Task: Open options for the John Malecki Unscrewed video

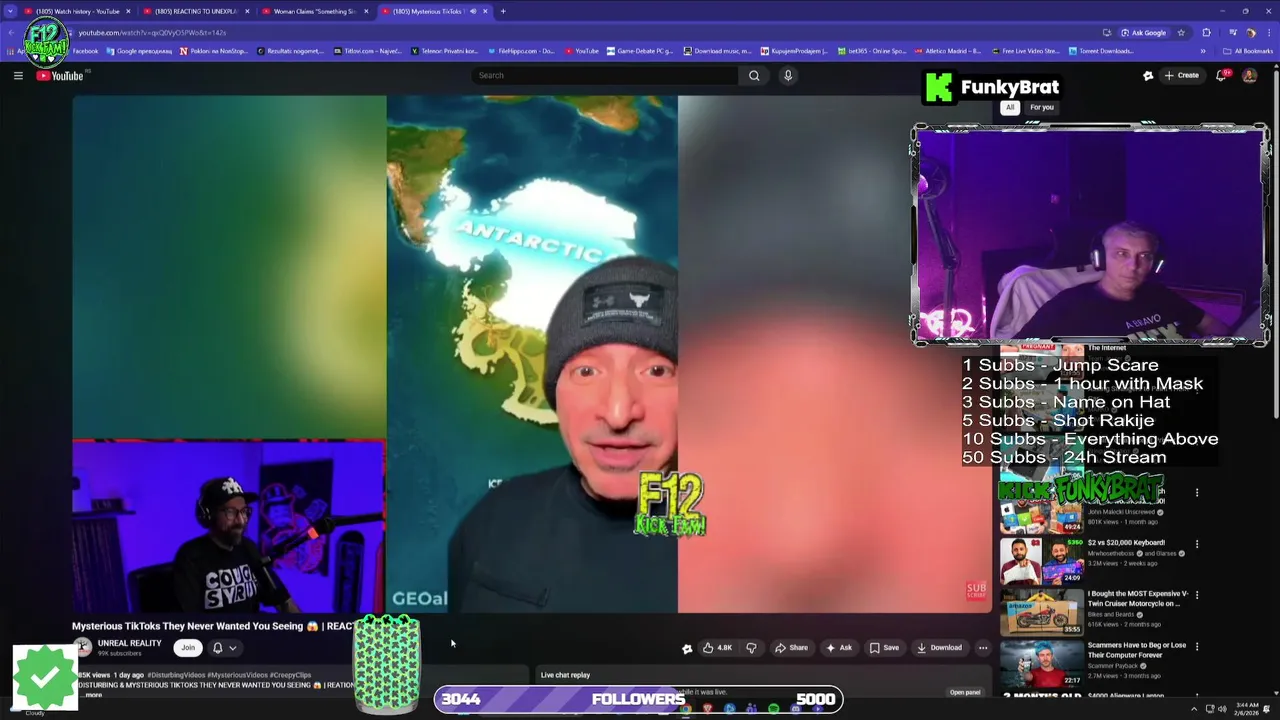Action: click(x=1197, y=492)
